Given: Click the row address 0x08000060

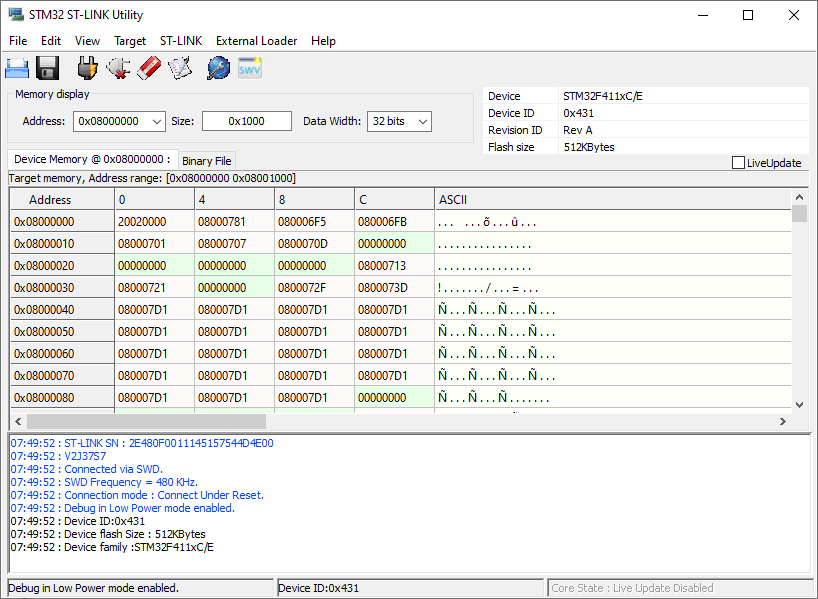Looking at the screenshot, I should tap(62, 354).
